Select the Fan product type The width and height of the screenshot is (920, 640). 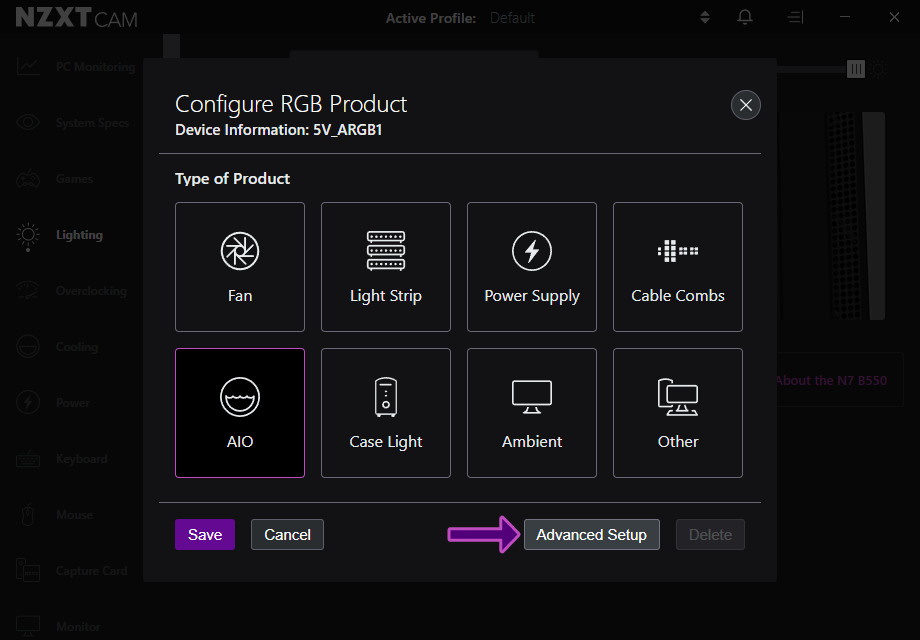click(240, 267)
